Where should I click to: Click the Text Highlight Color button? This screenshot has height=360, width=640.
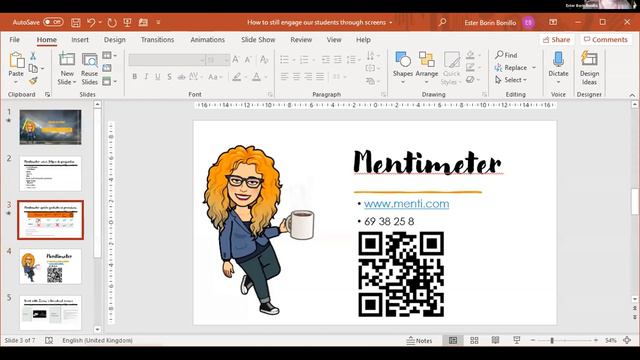coord(236,76)
